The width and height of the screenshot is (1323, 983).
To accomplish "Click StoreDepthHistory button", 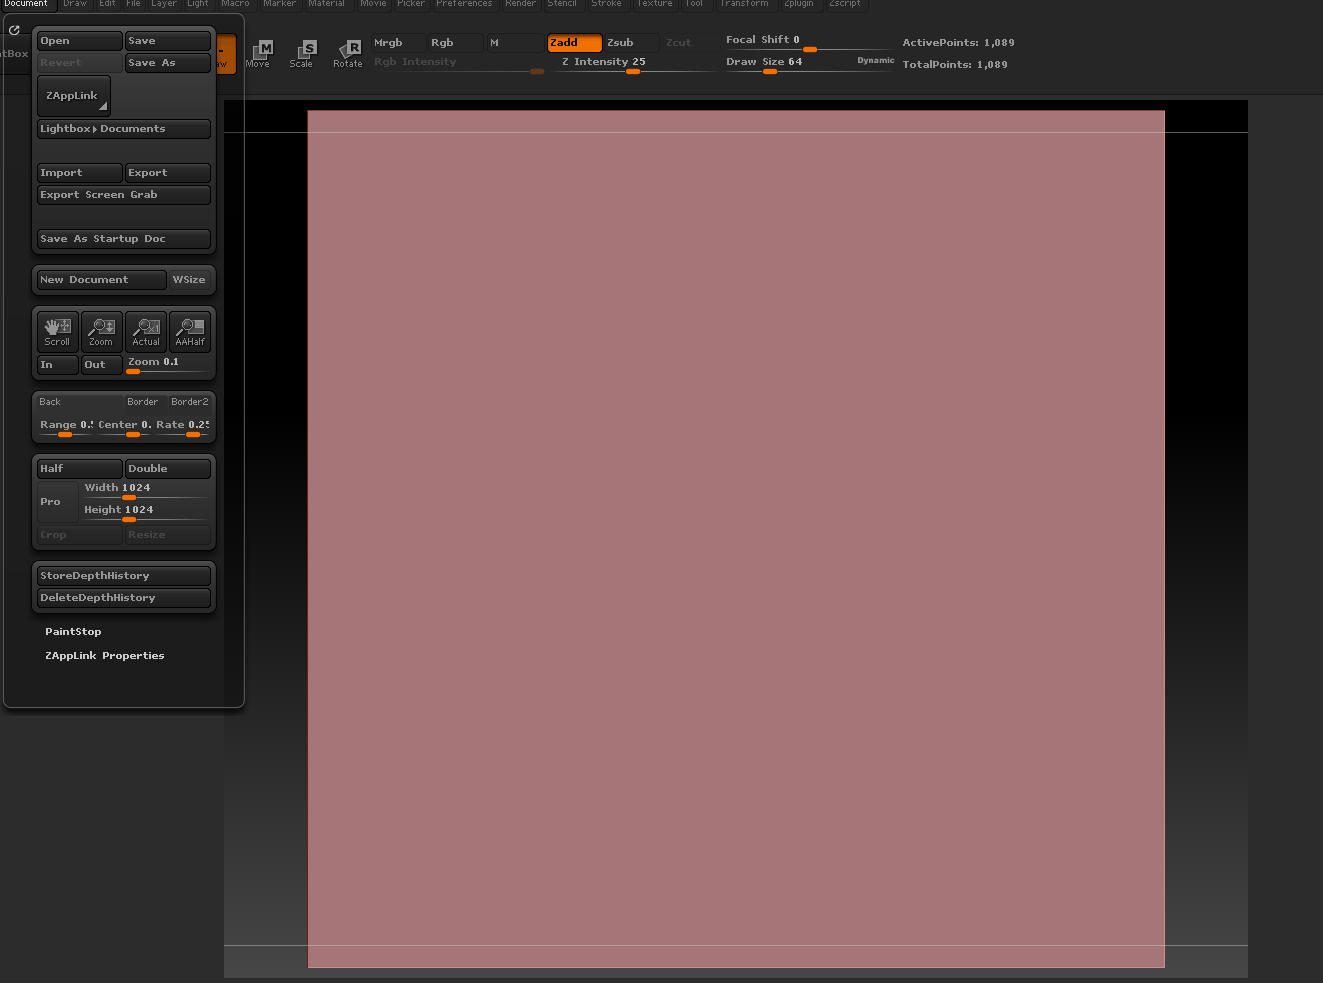I will (x=124, y=576).
